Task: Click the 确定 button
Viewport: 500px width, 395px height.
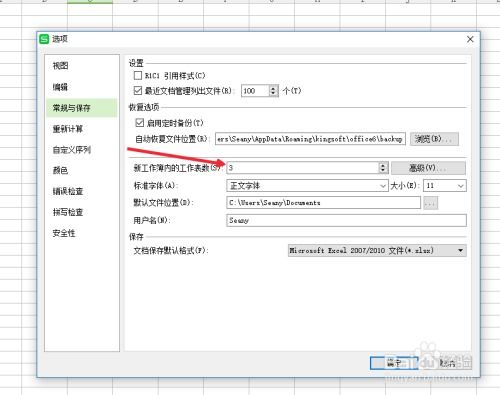Action: click(x=394, y=363)
